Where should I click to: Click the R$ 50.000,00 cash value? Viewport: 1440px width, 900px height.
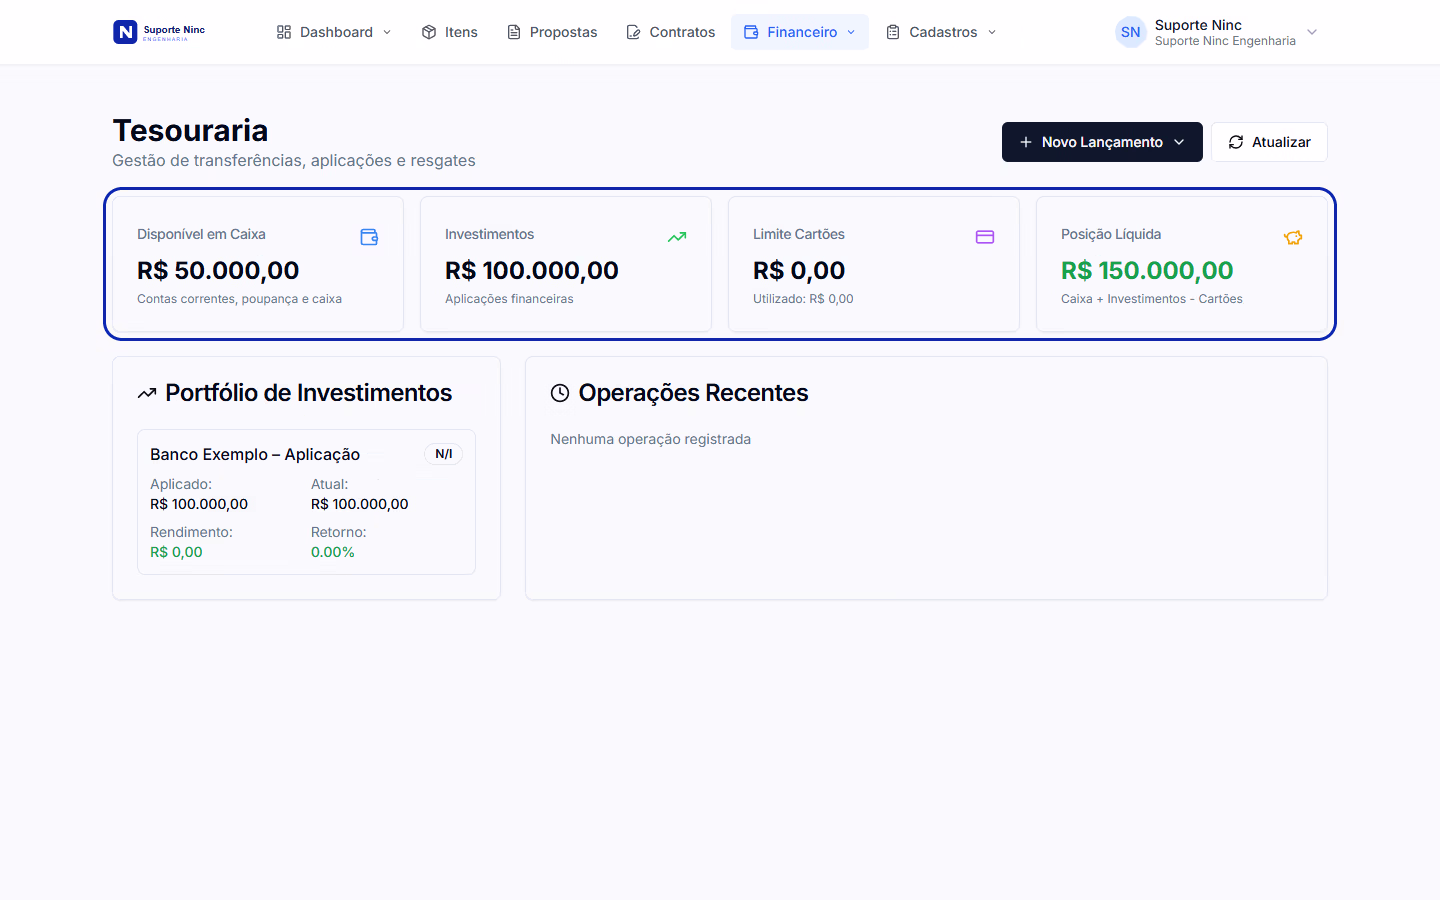[x=218, y=270]
